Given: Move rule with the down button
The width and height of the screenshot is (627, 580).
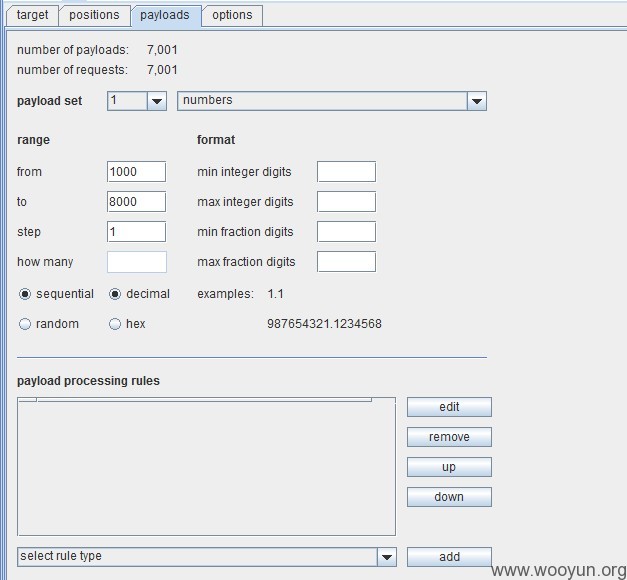Looking at the screenshot, I should [x=449, y=497].
